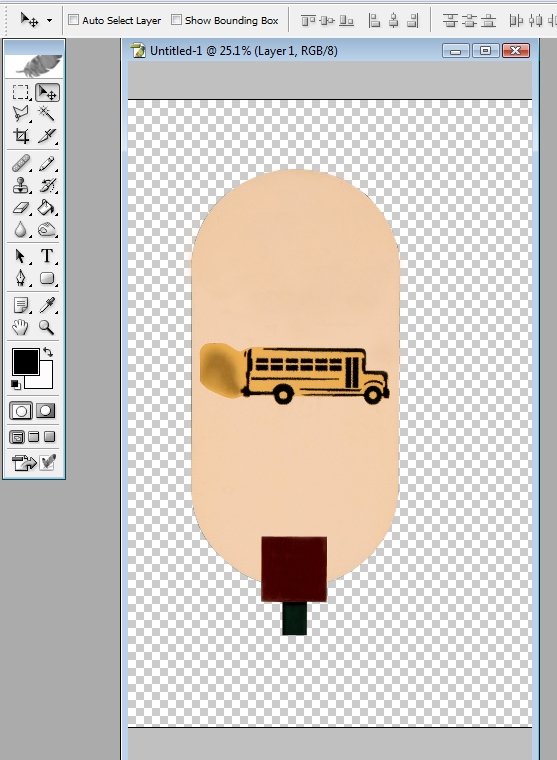Tick the Show Bounding Box checkbox
This screenshot has width=557, height=760.
[x=176, y=20]
